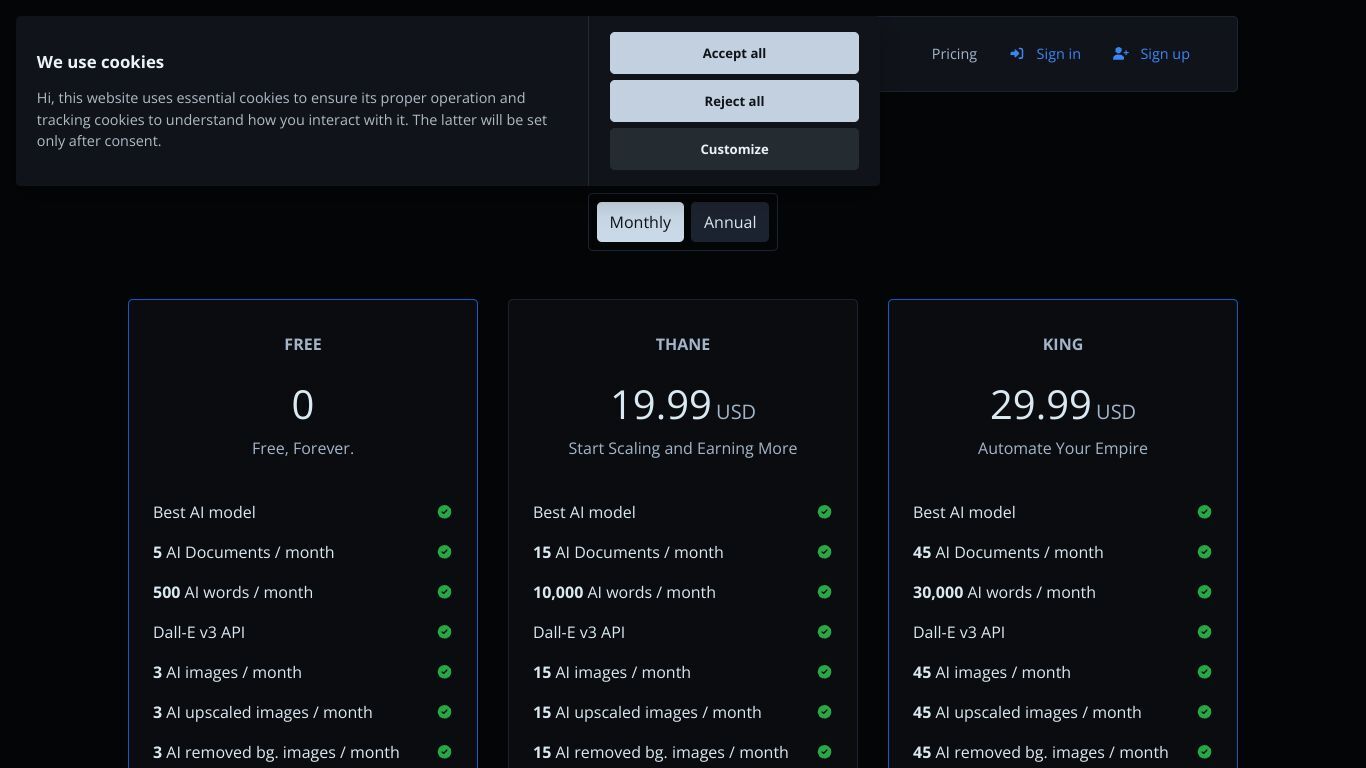Click the Sign in arrow icon
The width and height of the screenshot is (1366, 768).
point(1017,54)
